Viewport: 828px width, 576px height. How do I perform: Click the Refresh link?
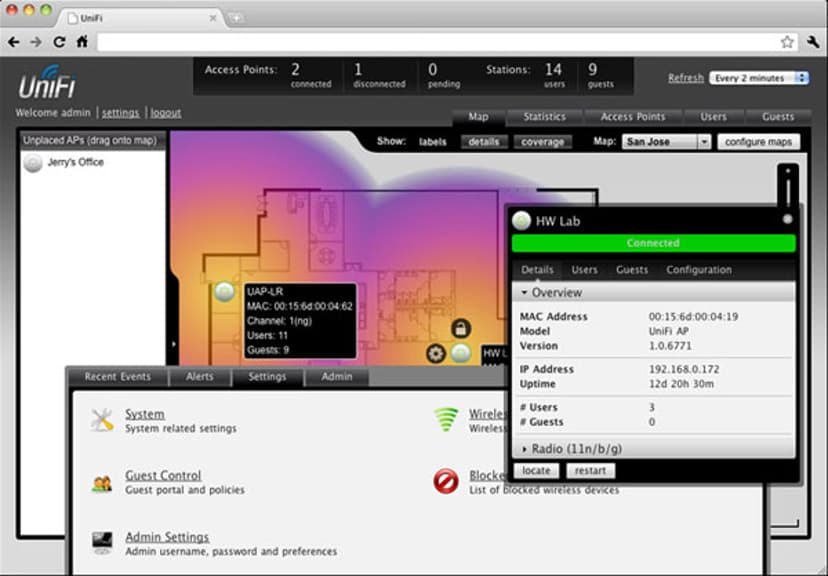pos(685,78)
